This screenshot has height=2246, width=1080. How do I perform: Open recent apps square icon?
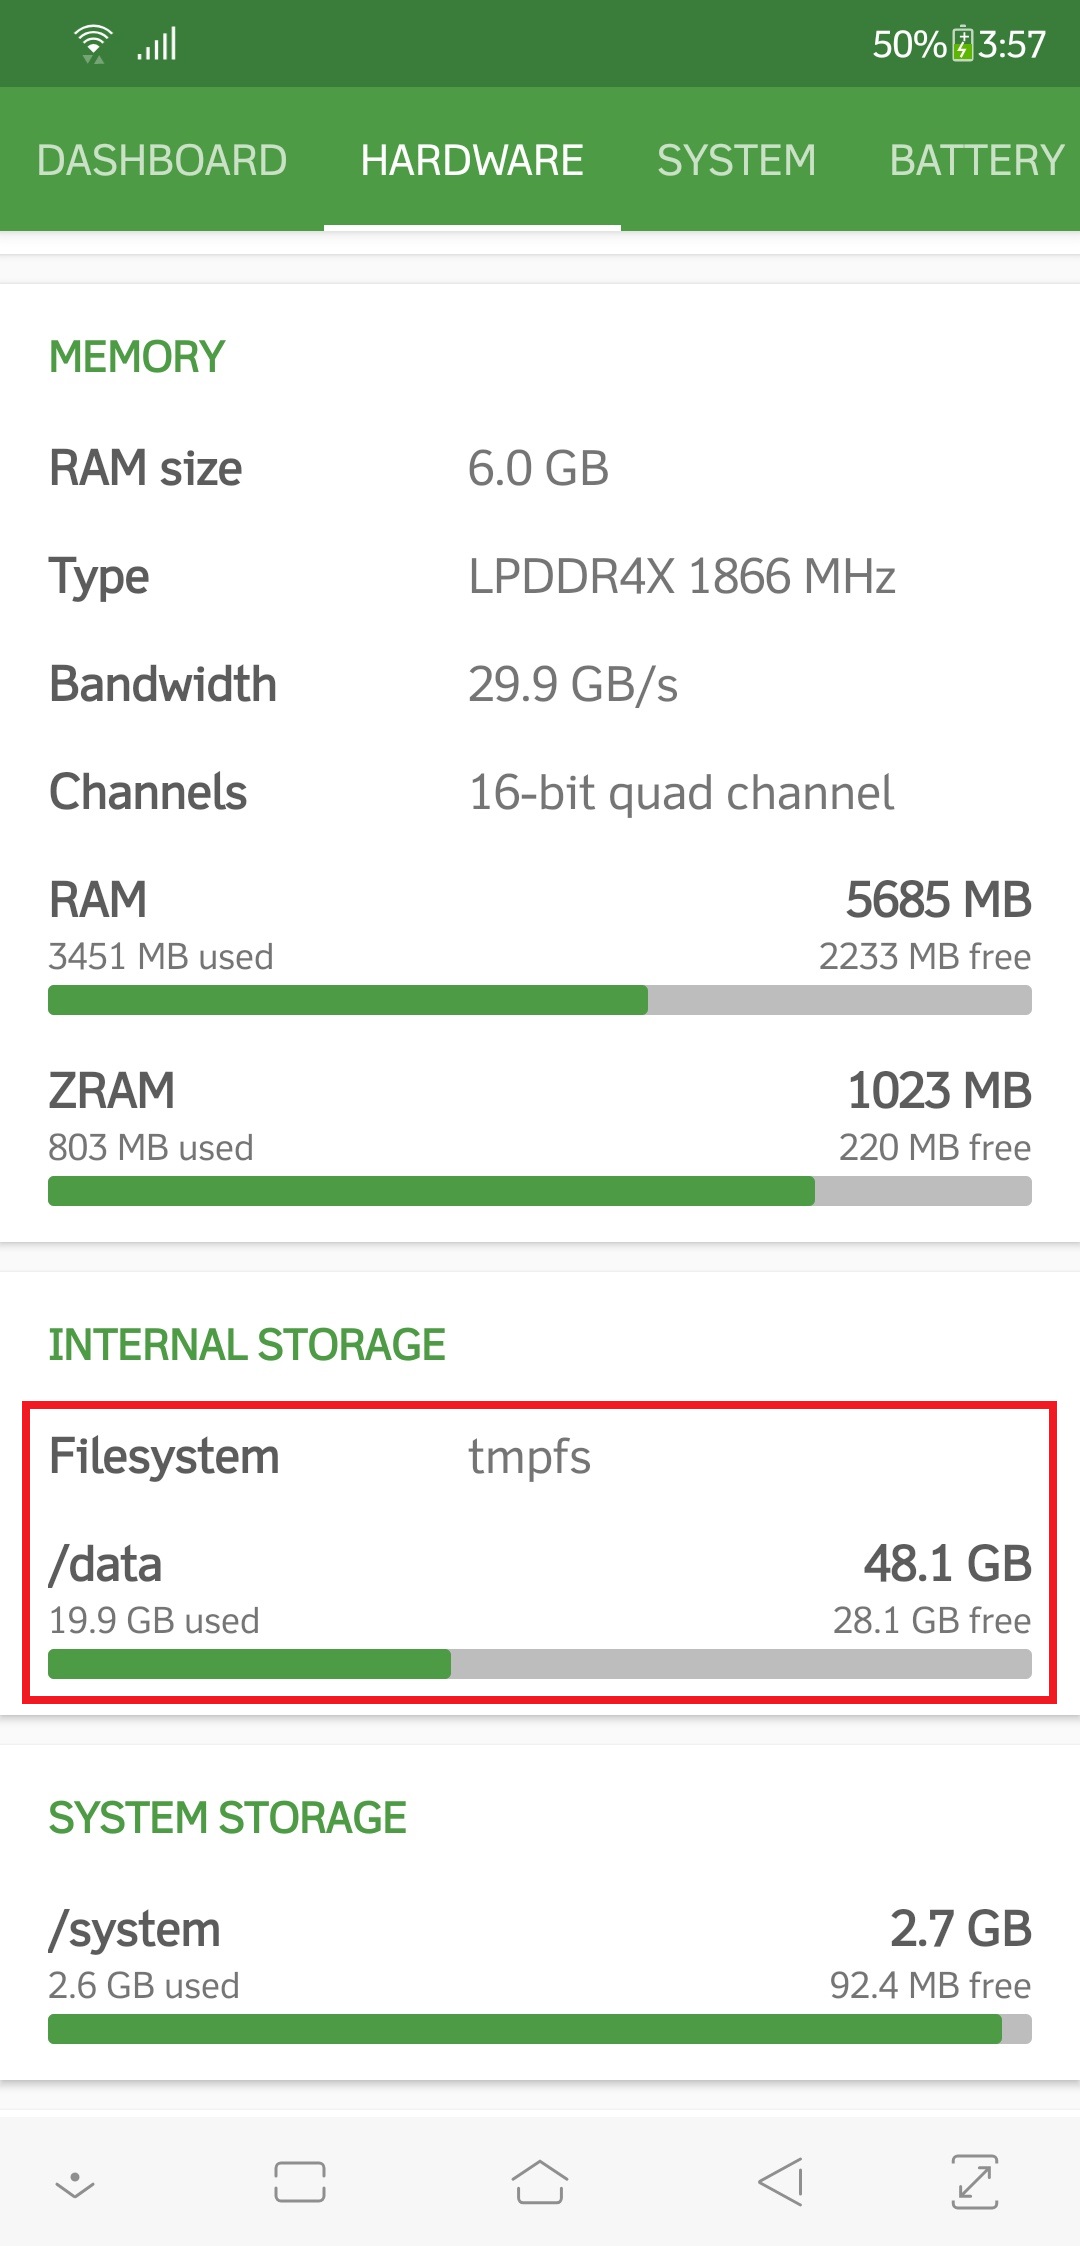coord(300,2181)
